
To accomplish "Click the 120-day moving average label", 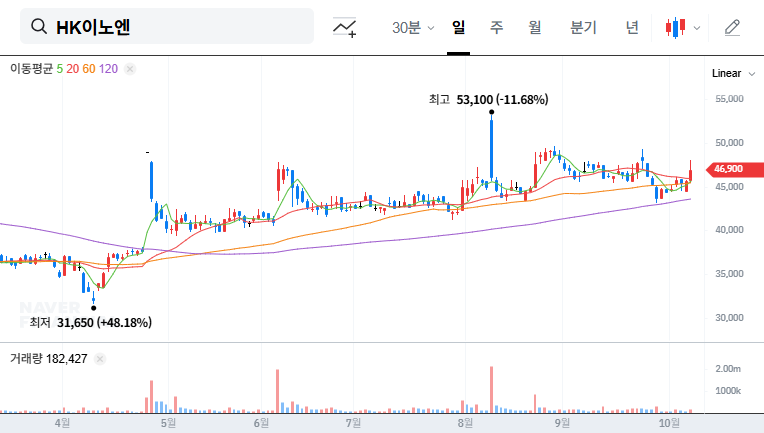I will click(109, 69).
